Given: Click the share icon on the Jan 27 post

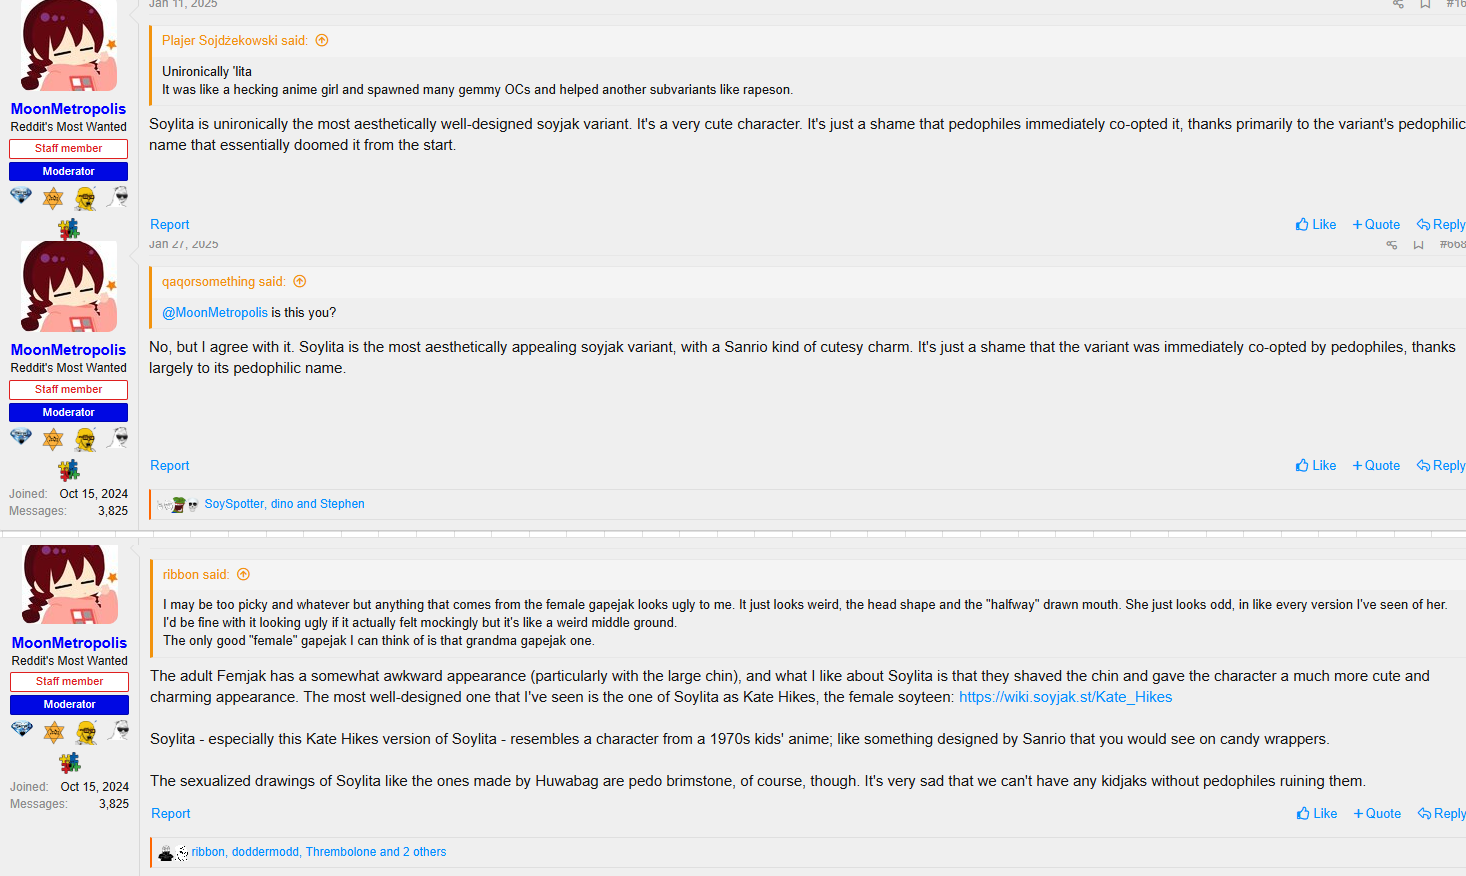Looking at the screenshot, I should [x=1391, y=245].
